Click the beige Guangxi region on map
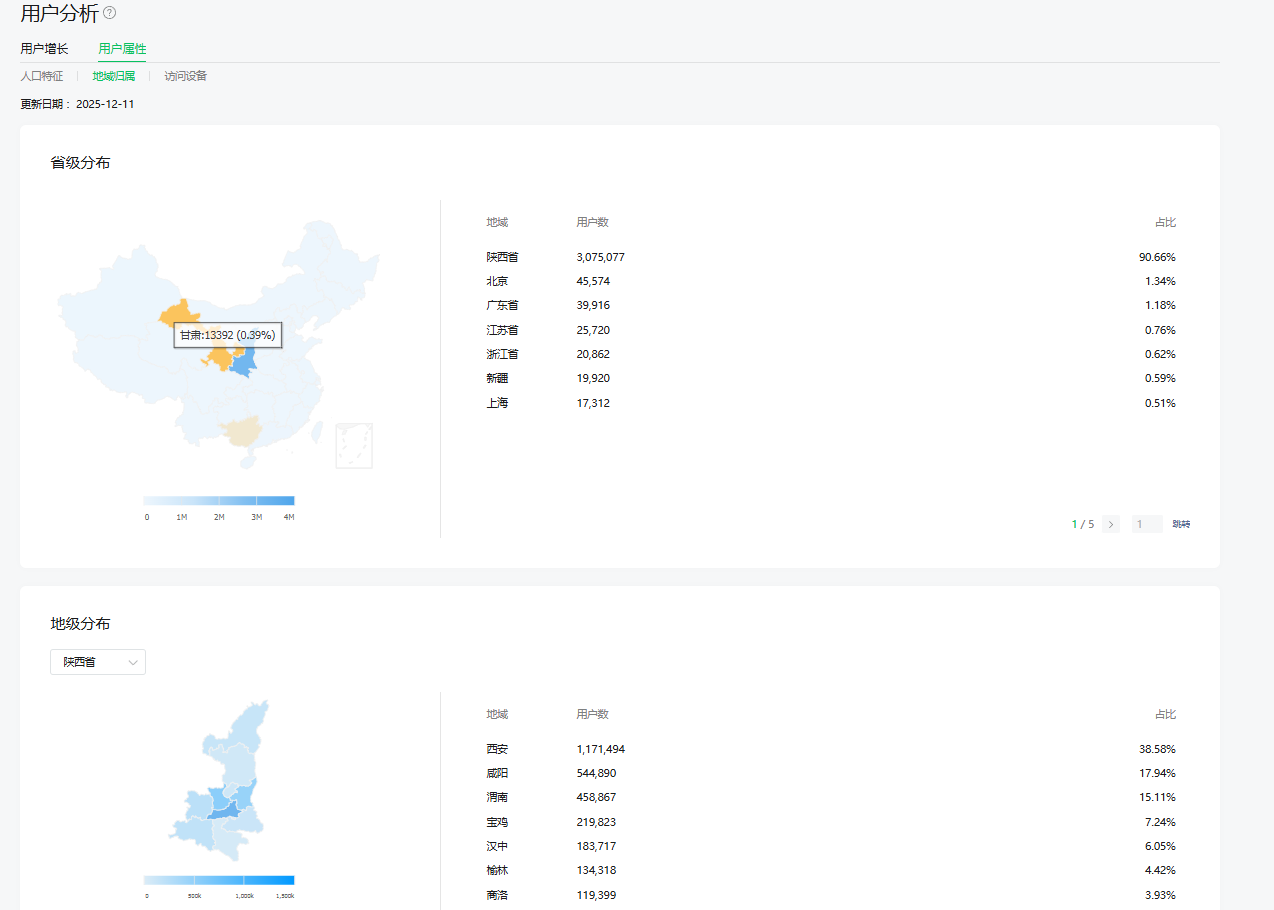This screenshot has height=910, width=1274. pyautogui.click(x=240, y=432)
